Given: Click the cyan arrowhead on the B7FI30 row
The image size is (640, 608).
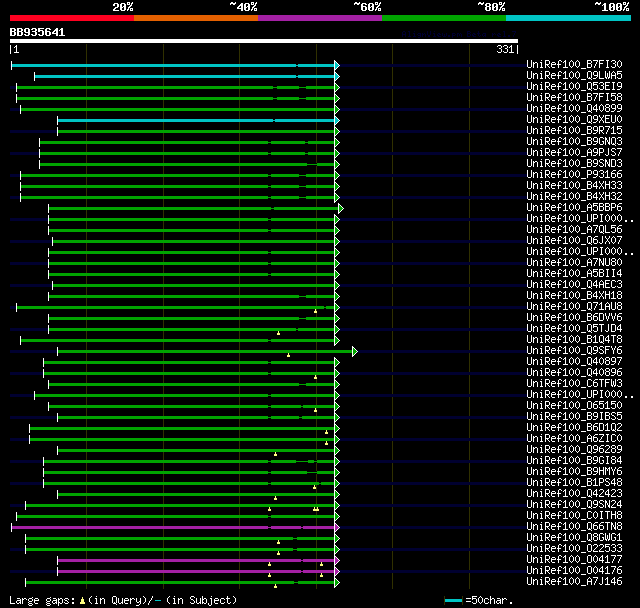Looking at the screenshot, I should pos(337,65).
